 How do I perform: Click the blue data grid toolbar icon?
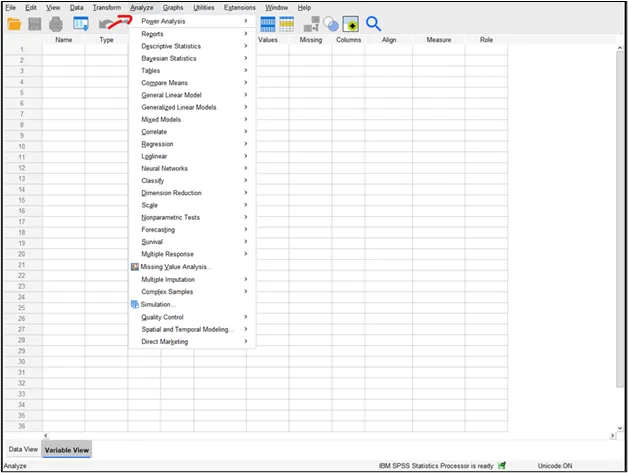point(268,24)
